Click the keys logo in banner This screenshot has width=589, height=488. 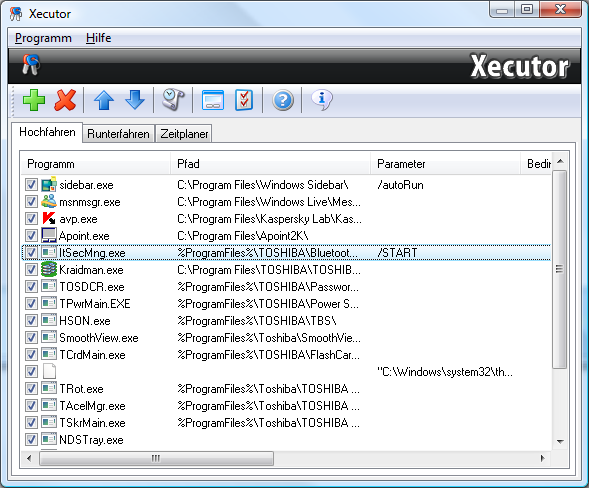pyautogui.click(x=31, y=65)
